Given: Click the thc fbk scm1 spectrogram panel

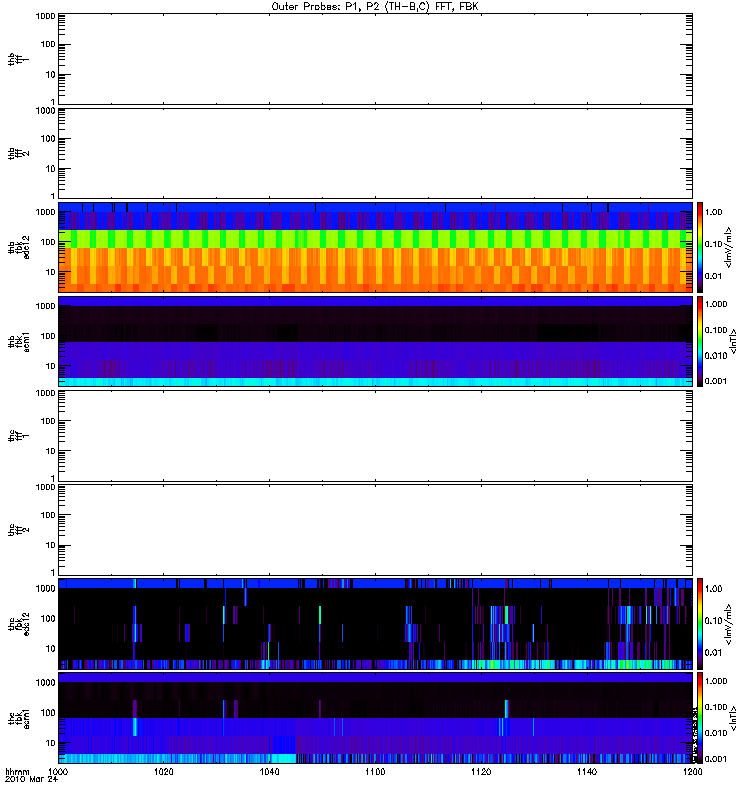Looking at the screenshot, I should tap(375, 718).
